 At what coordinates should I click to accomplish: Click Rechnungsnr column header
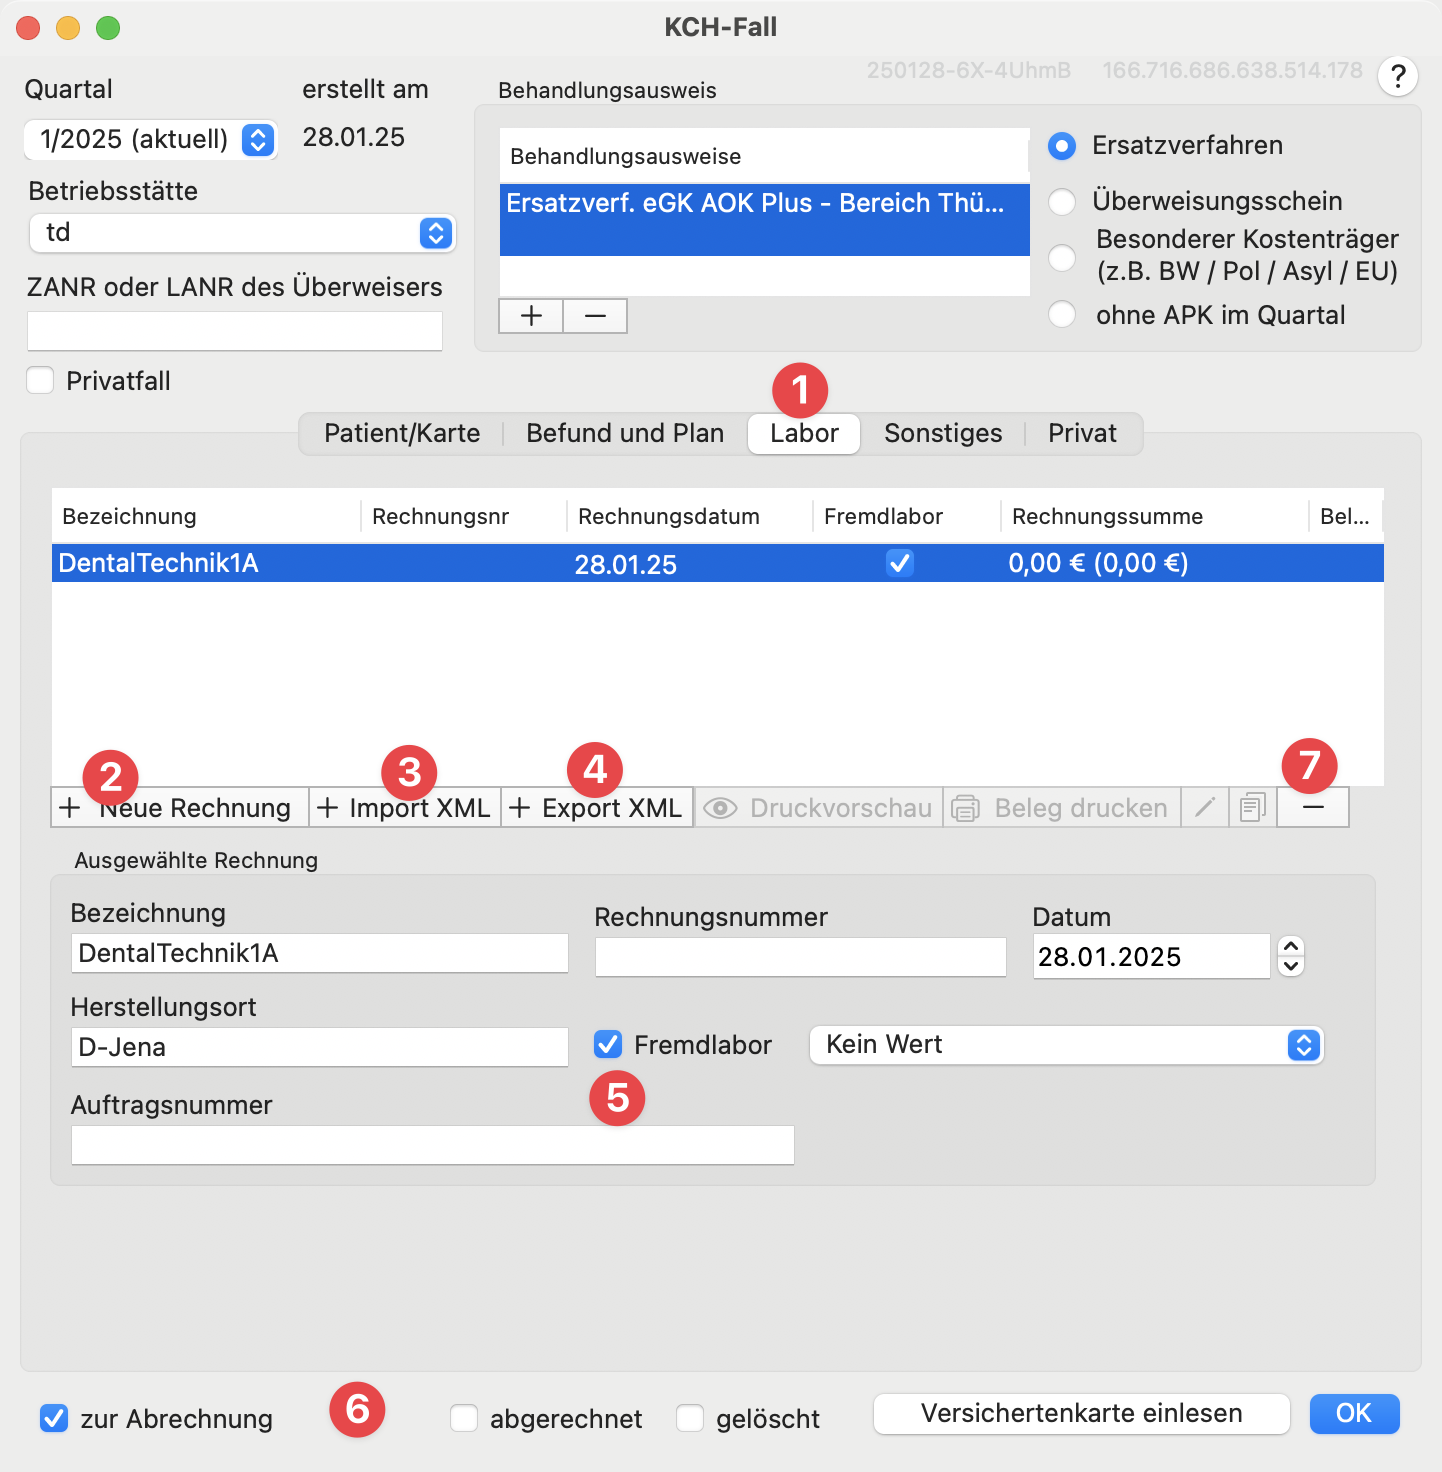[464, 517]
